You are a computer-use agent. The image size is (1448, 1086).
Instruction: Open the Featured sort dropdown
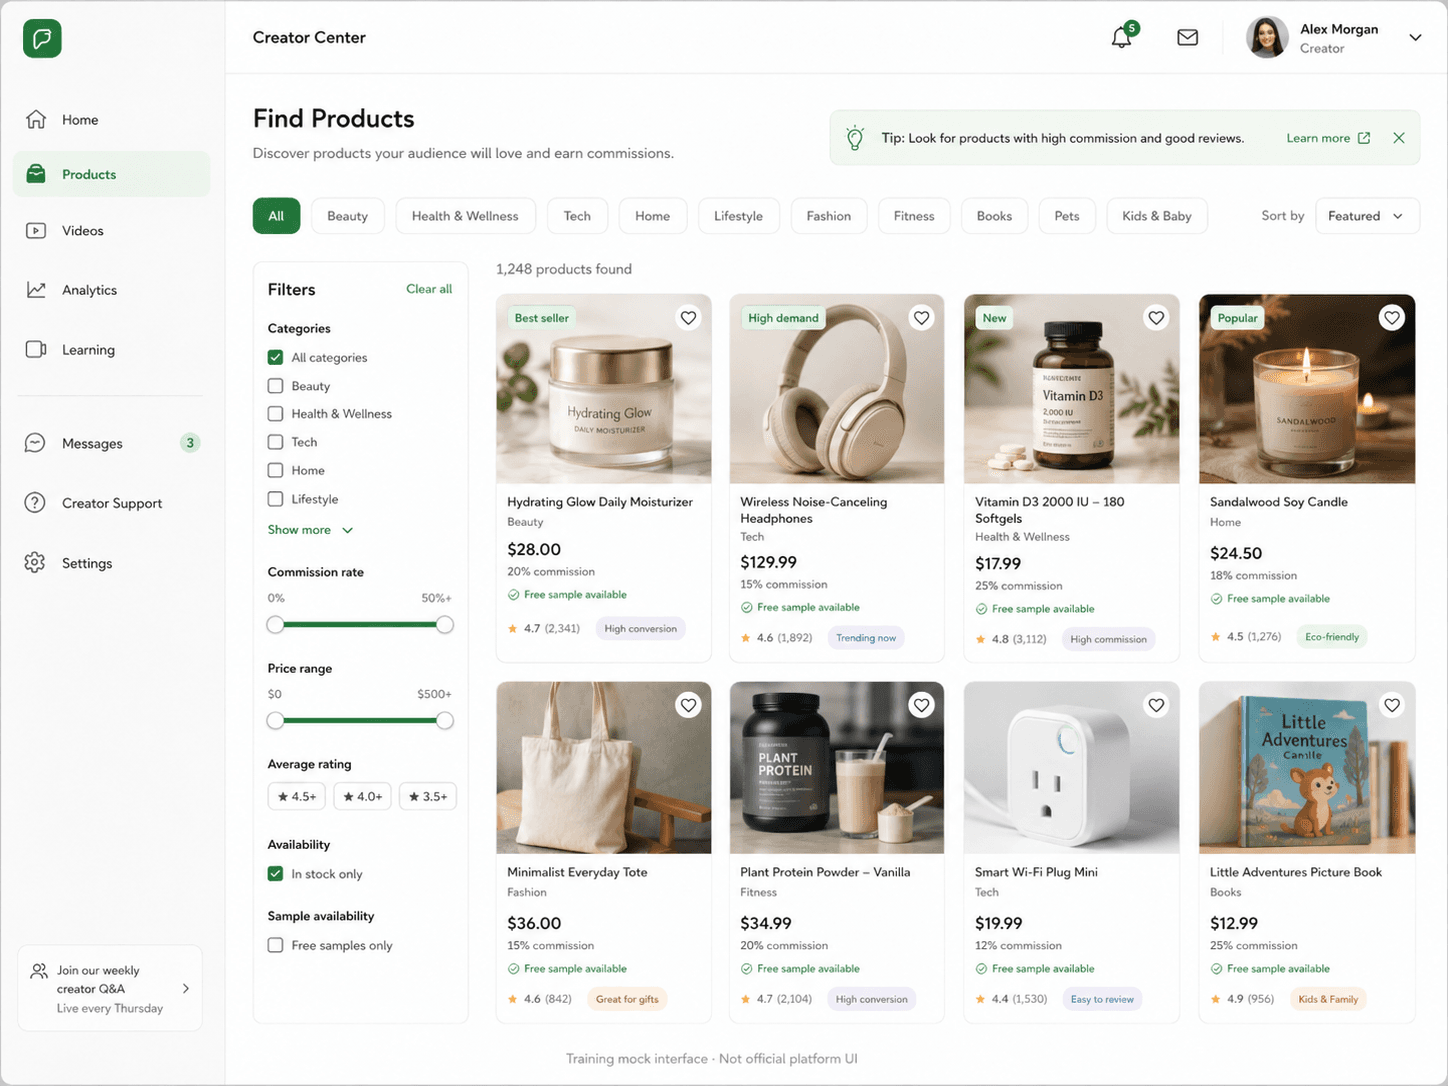click(1367, 216)
